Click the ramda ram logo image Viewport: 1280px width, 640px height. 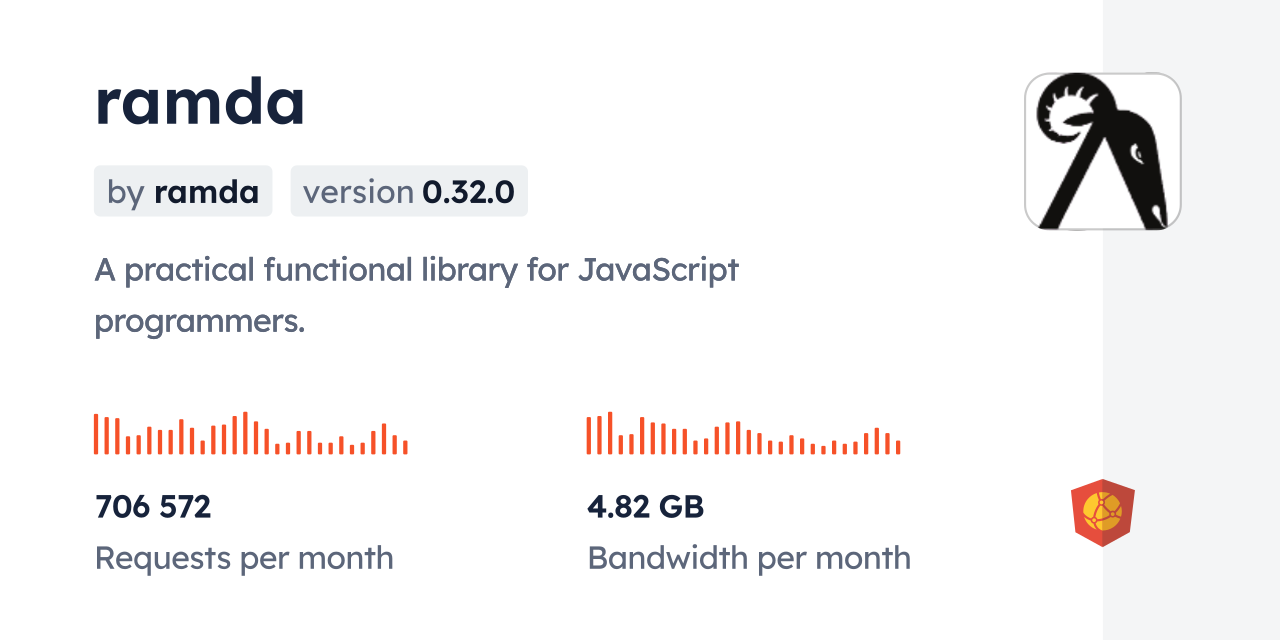pos(1102,151)
